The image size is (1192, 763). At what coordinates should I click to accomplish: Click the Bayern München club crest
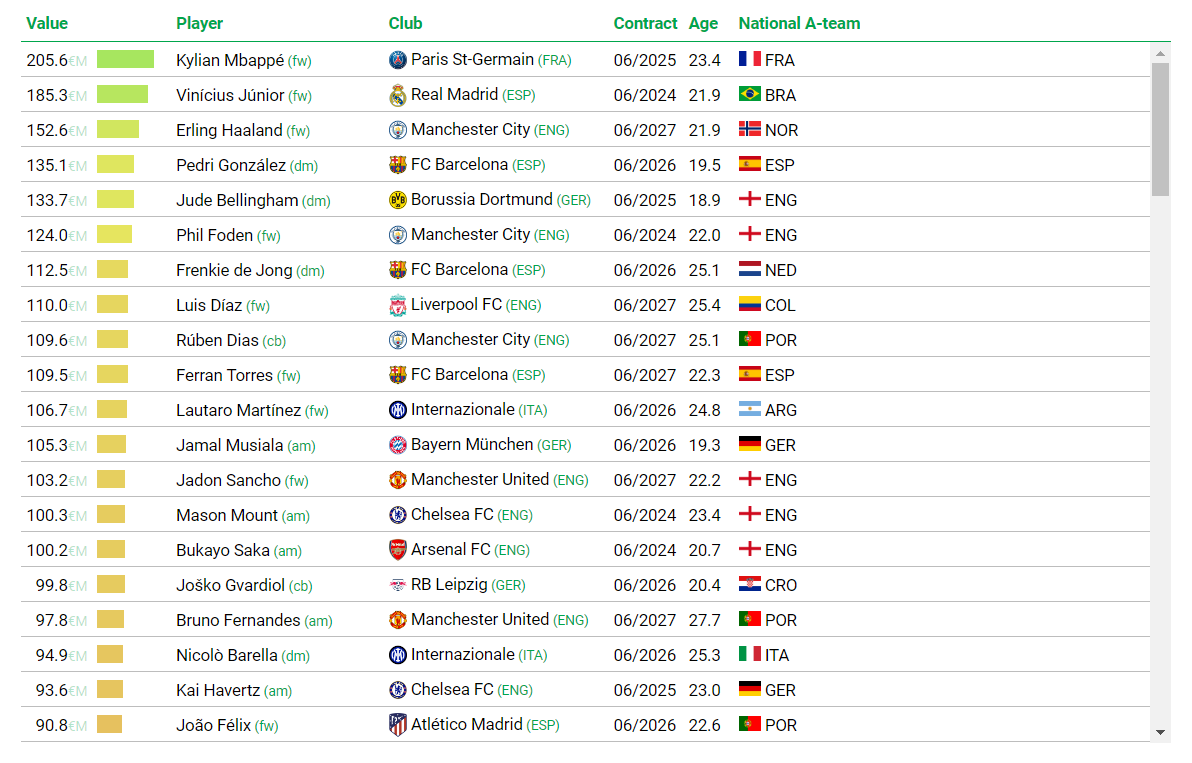point(398,445)
